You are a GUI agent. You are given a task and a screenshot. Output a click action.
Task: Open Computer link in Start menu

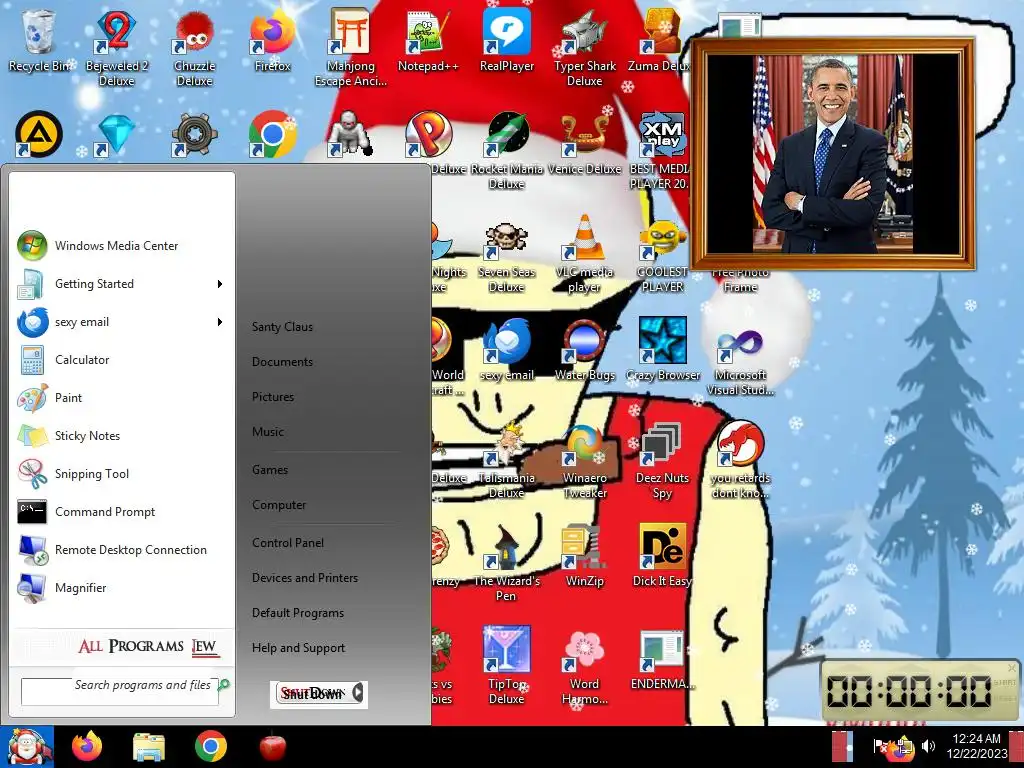click(279, 505)
